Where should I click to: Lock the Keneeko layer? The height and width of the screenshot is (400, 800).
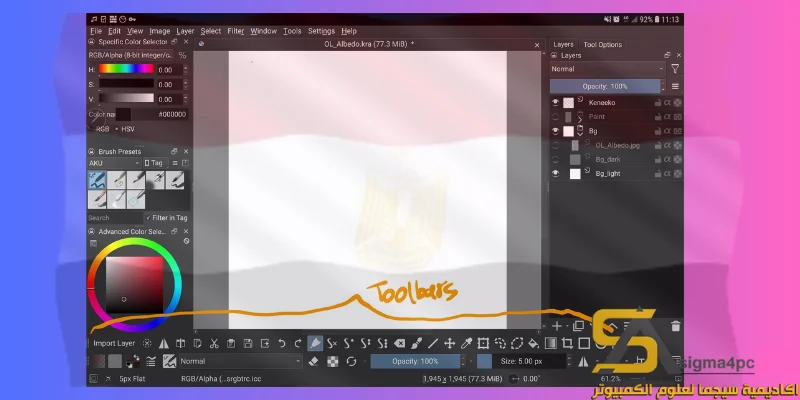(658, 103)
